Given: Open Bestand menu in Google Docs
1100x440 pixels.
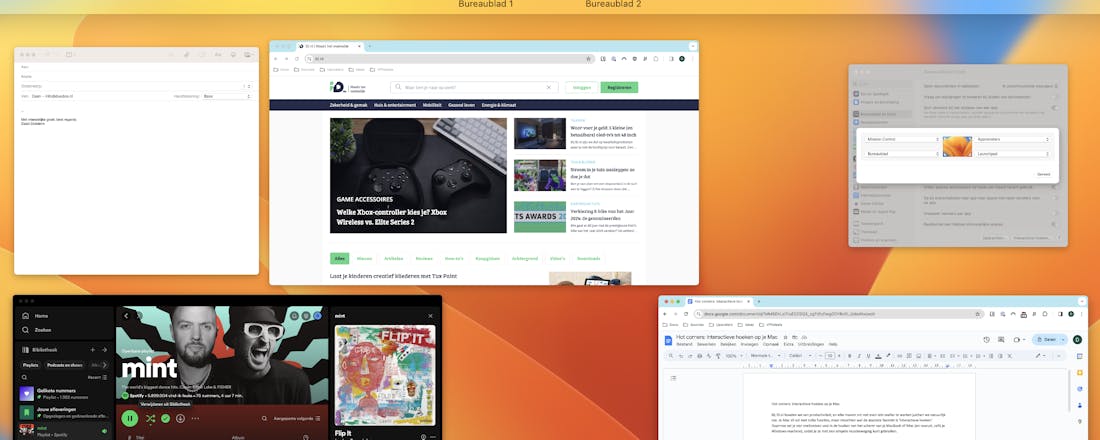Looking at the screenshot, I should 684,344.
